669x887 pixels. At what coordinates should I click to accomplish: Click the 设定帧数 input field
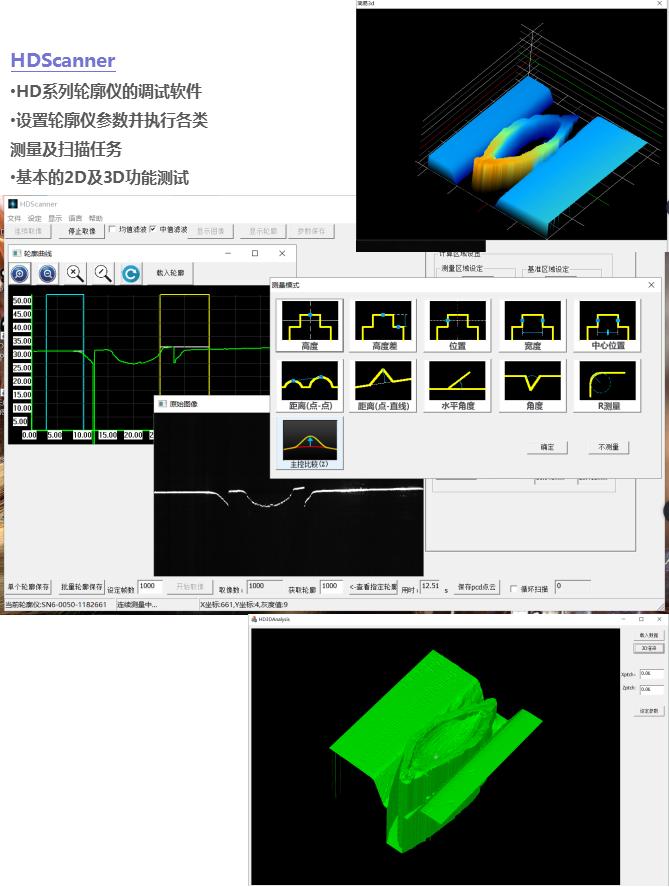150,587
